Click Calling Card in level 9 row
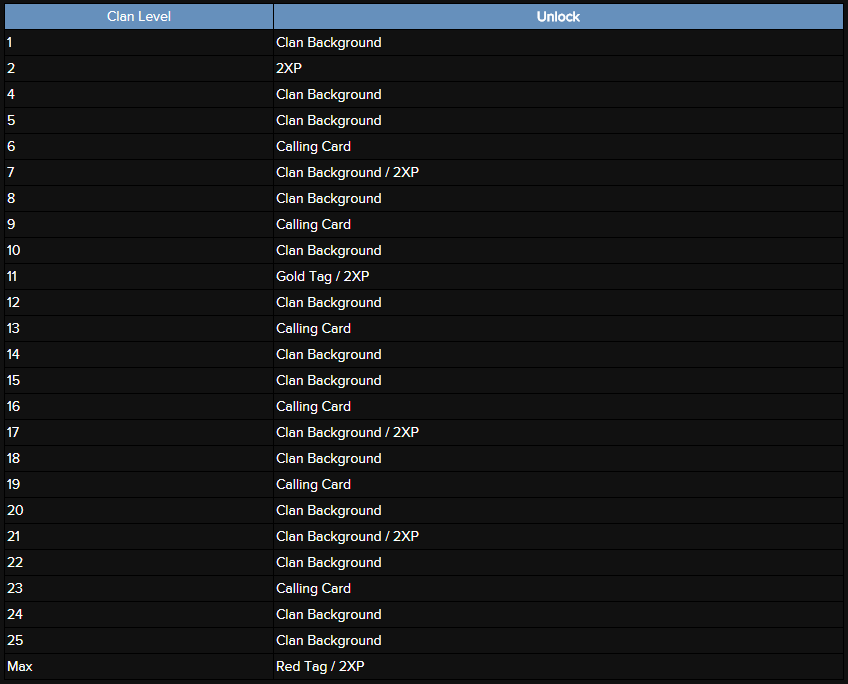This screenshot has width=848, height=684. point(558,224)
